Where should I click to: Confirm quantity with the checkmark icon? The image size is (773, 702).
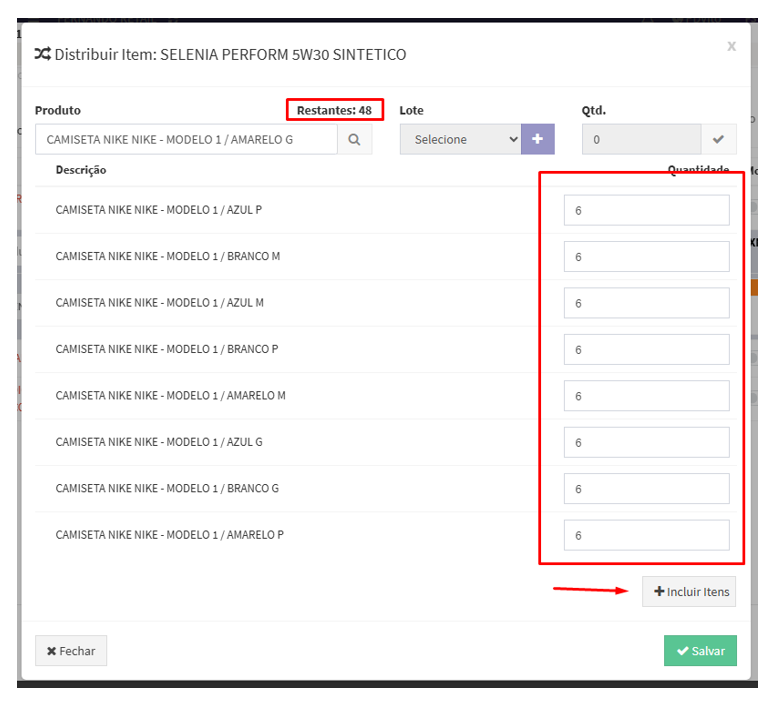(x=718, y=140)
